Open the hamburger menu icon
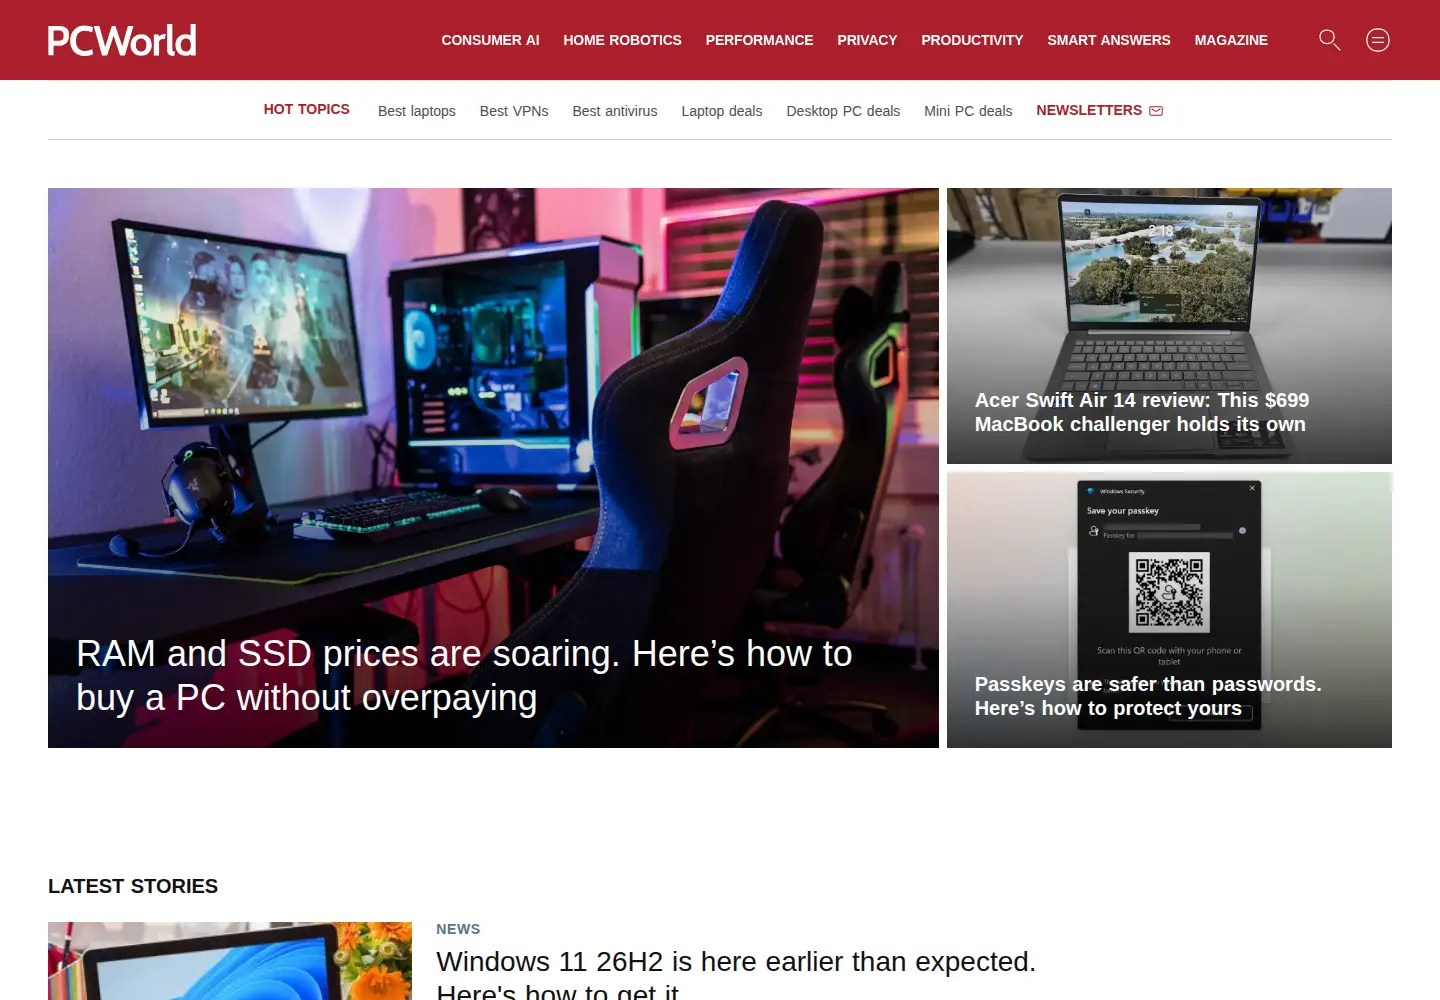 [x=1378, y=40]
